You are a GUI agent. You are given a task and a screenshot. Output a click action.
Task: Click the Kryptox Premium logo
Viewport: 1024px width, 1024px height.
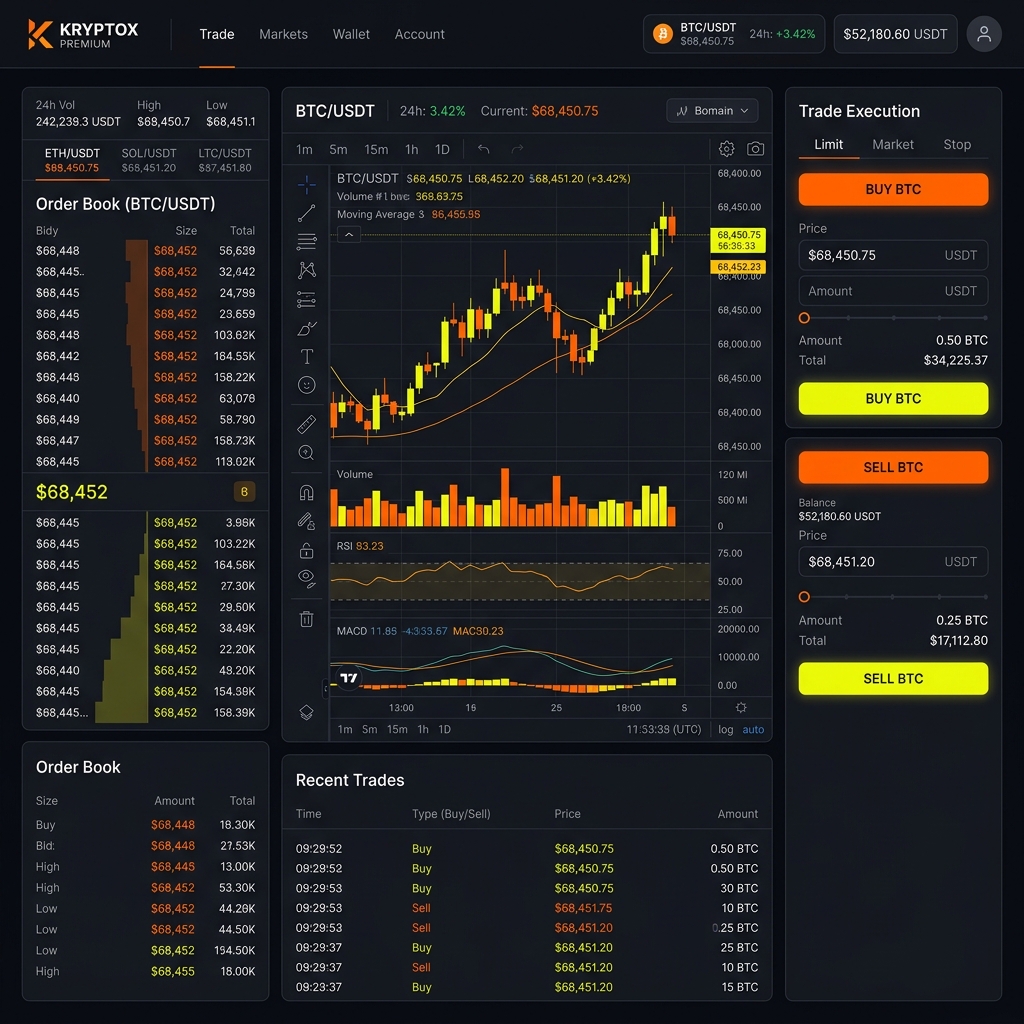coord(83,34)
